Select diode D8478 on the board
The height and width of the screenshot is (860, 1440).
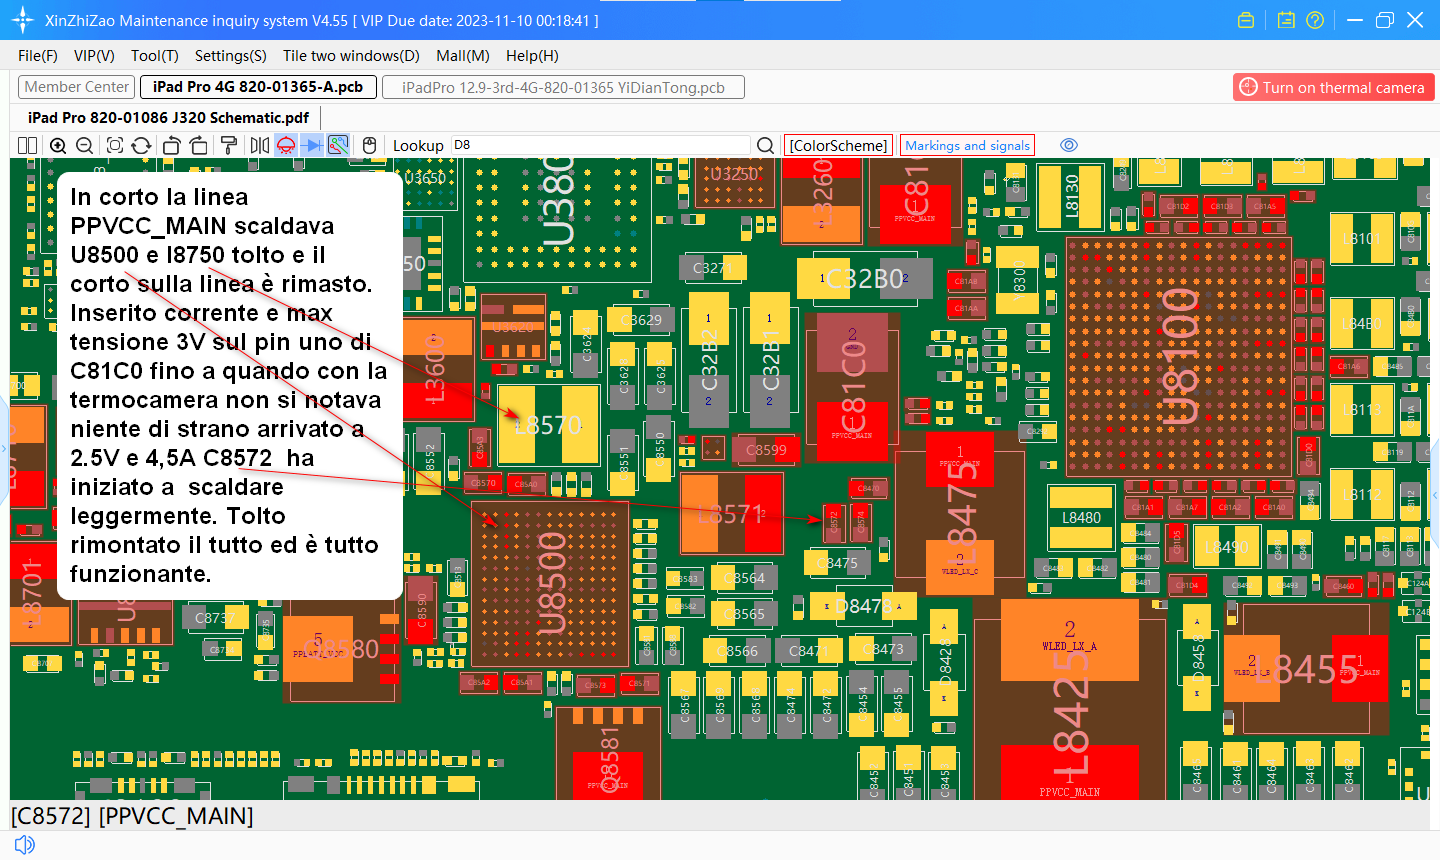point(863,606)
